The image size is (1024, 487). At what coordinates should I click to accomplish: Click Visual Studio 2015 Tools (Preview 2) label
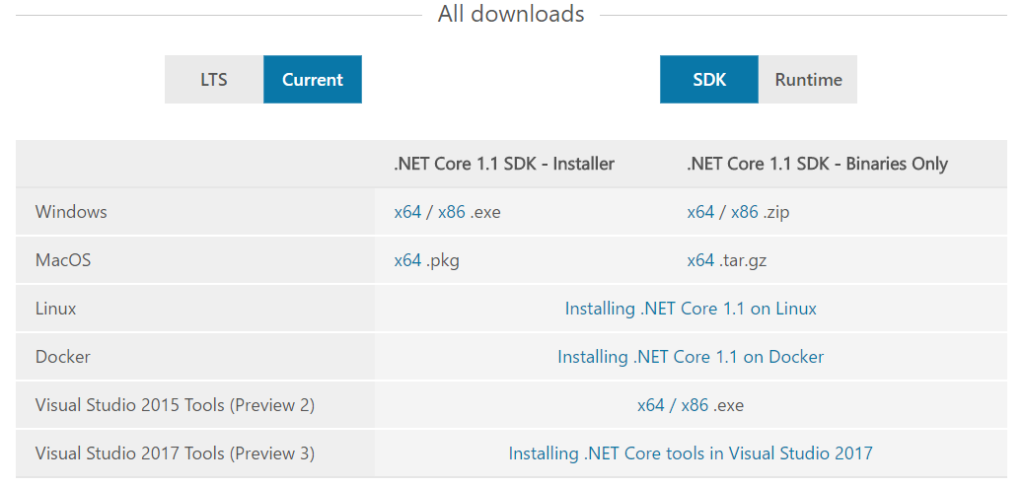[175, 405]
